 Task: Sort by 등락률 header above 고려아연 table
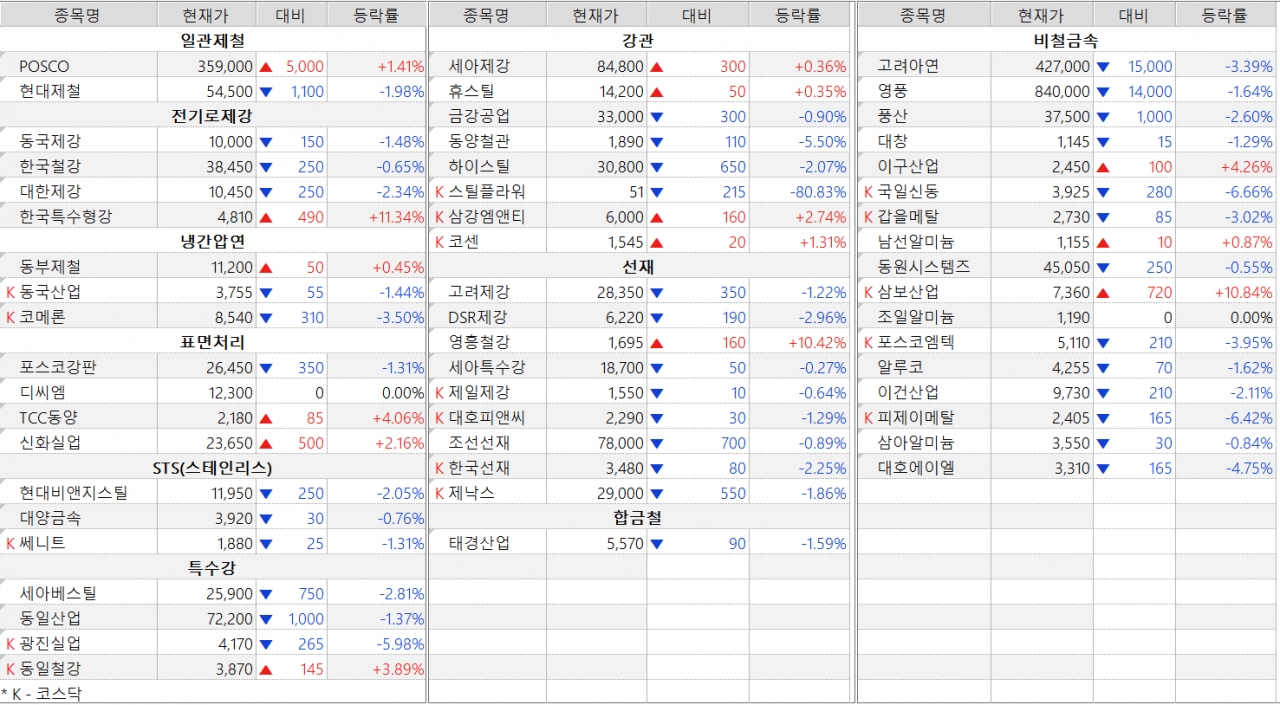(1226, 15)
